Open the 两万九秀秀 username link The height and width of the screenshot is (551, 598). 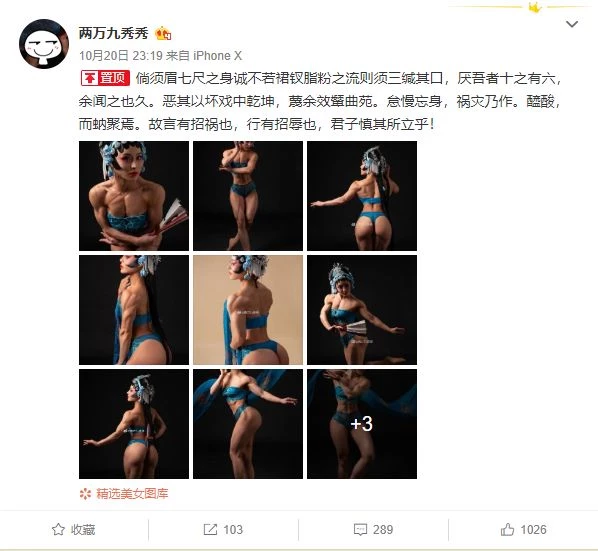(x=113, y=34)
